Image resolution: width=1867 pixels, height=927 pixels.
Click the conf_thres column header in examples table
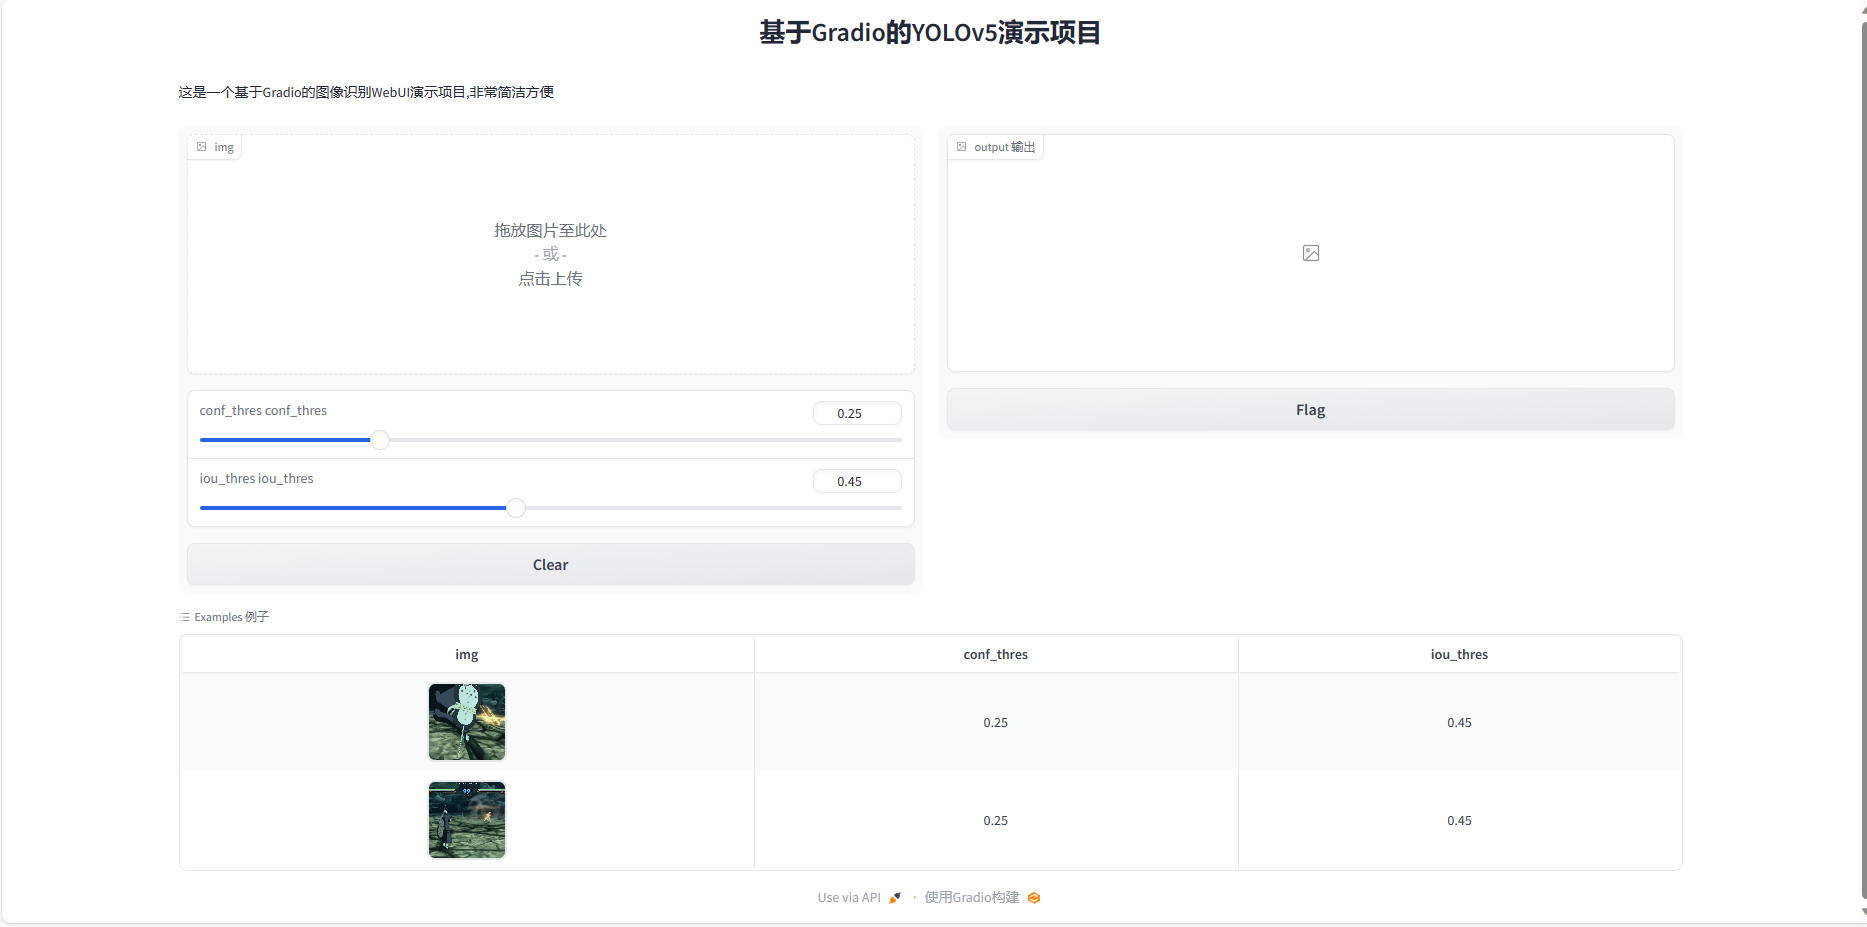[995, 655]
